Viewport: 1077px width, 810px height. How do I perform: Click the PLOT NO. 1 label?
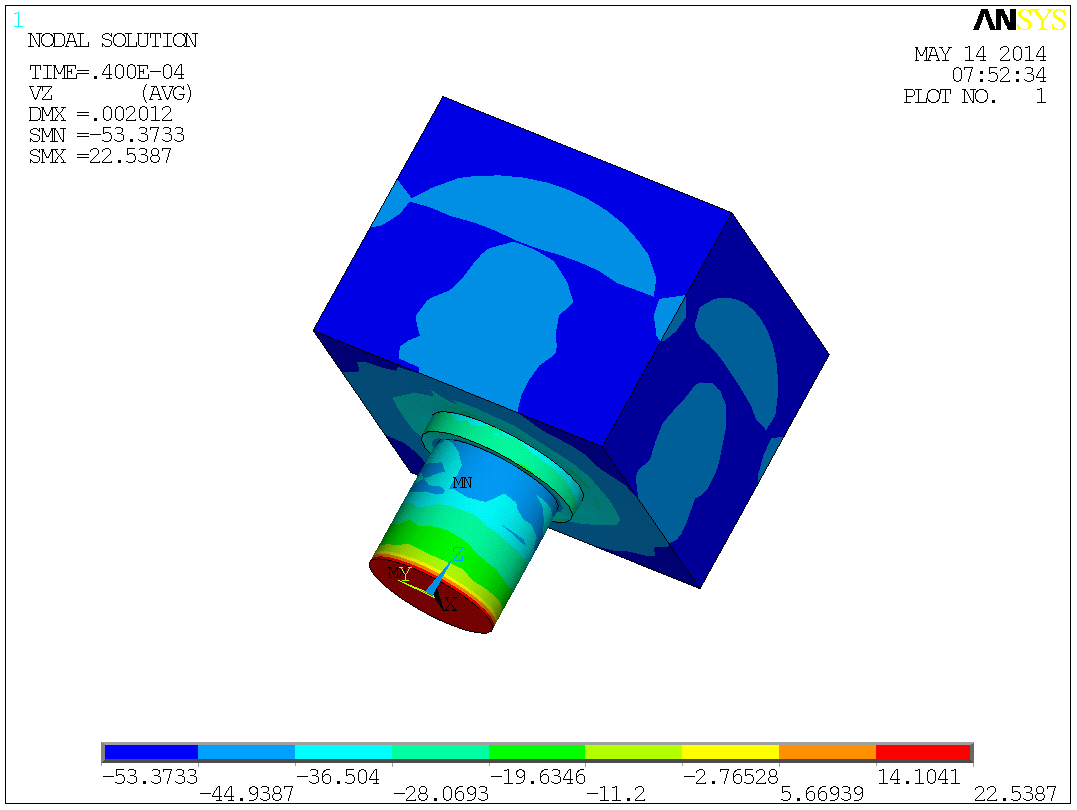[x=973, y=96]
